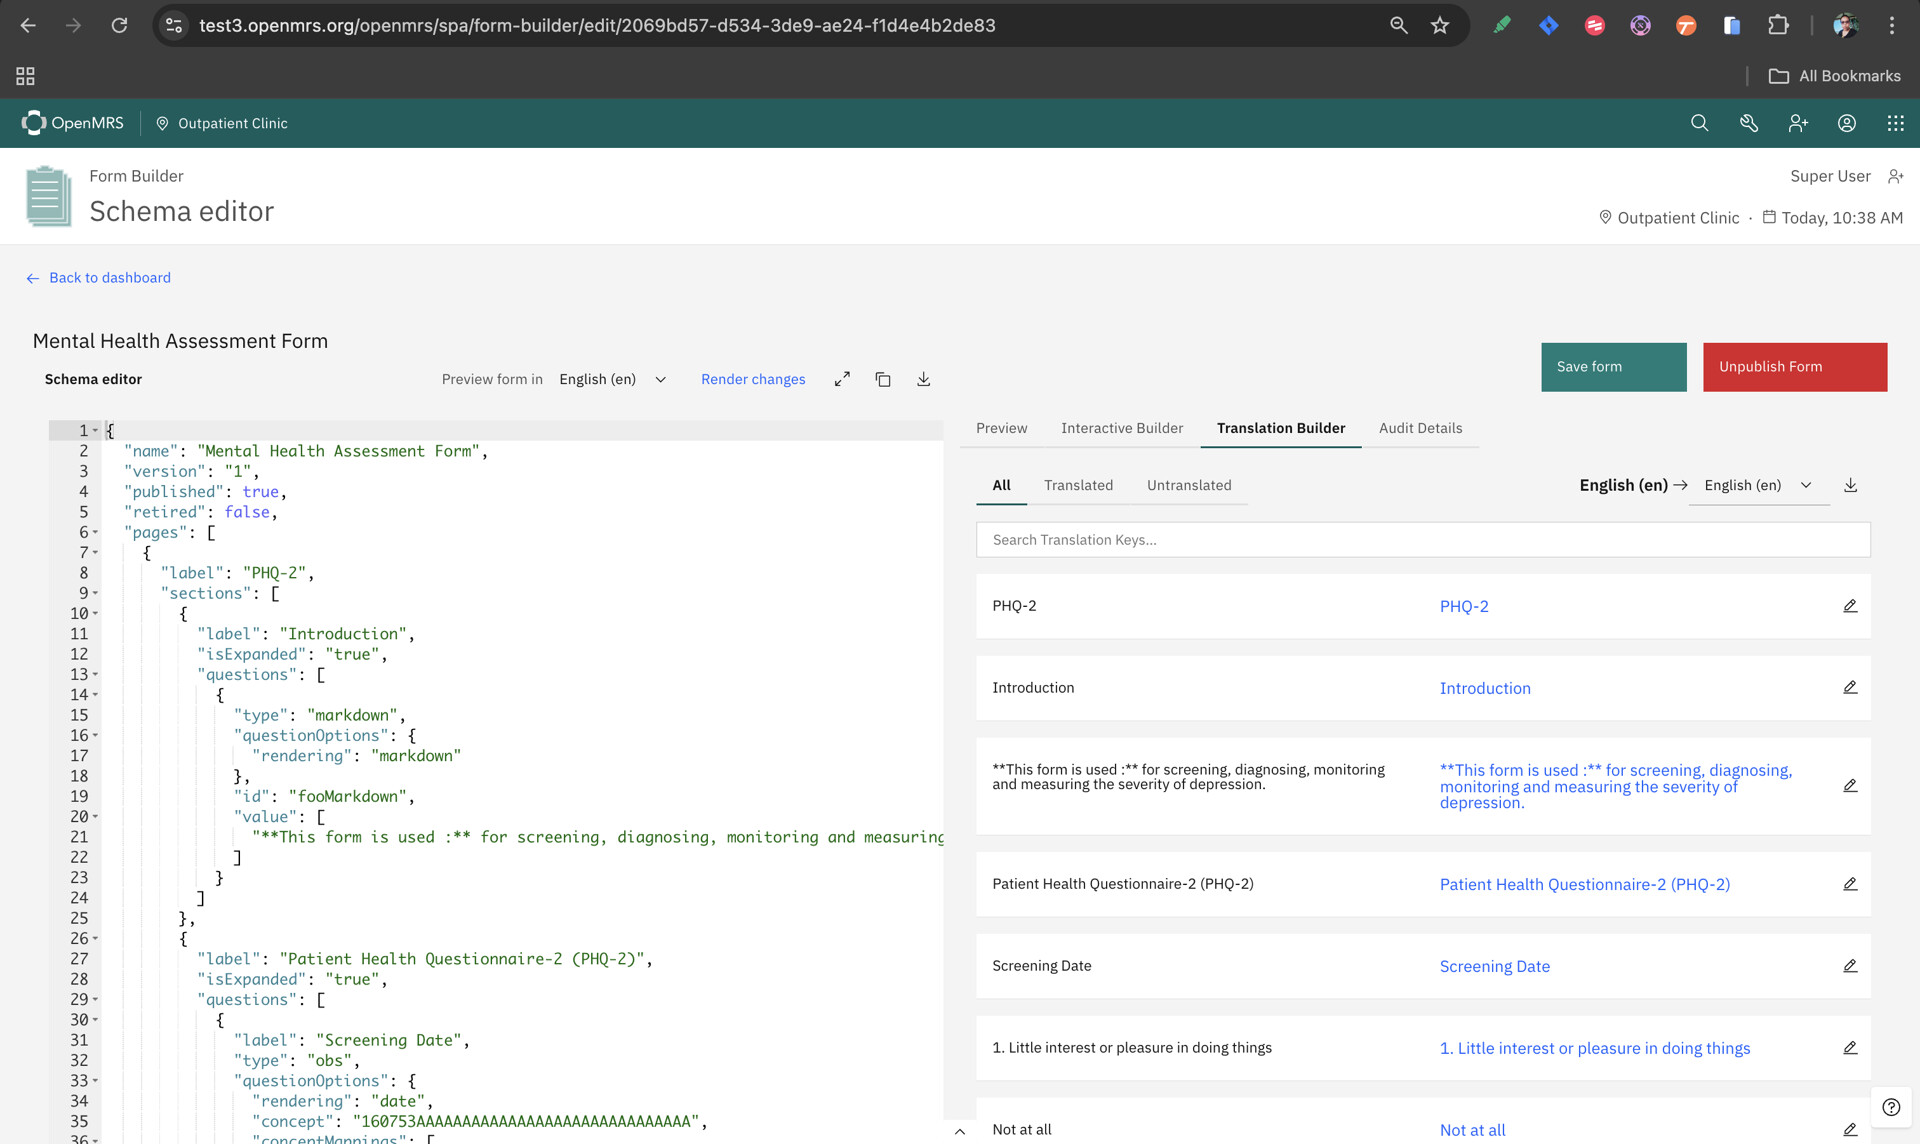Collapse code fold arrow on line 6
Viewport: 1920px width, 1144px height.
point(96,532)
